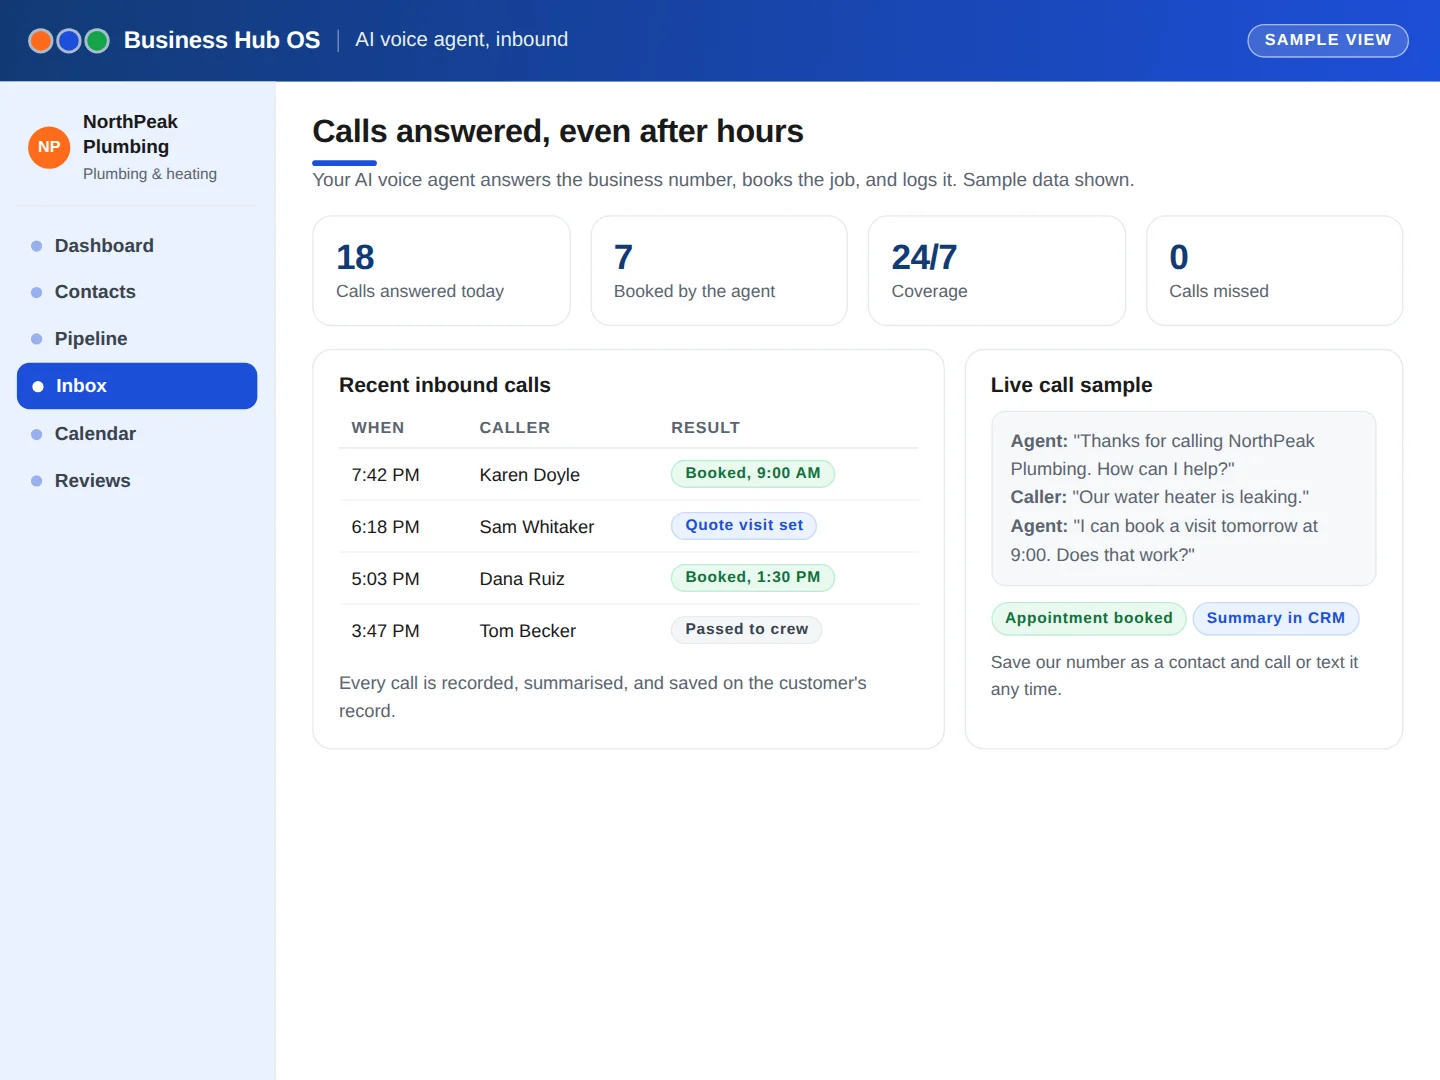Click the 6:18 PM call time
The width and height of the screenshot is (1440, 1080).
(385, 527)
